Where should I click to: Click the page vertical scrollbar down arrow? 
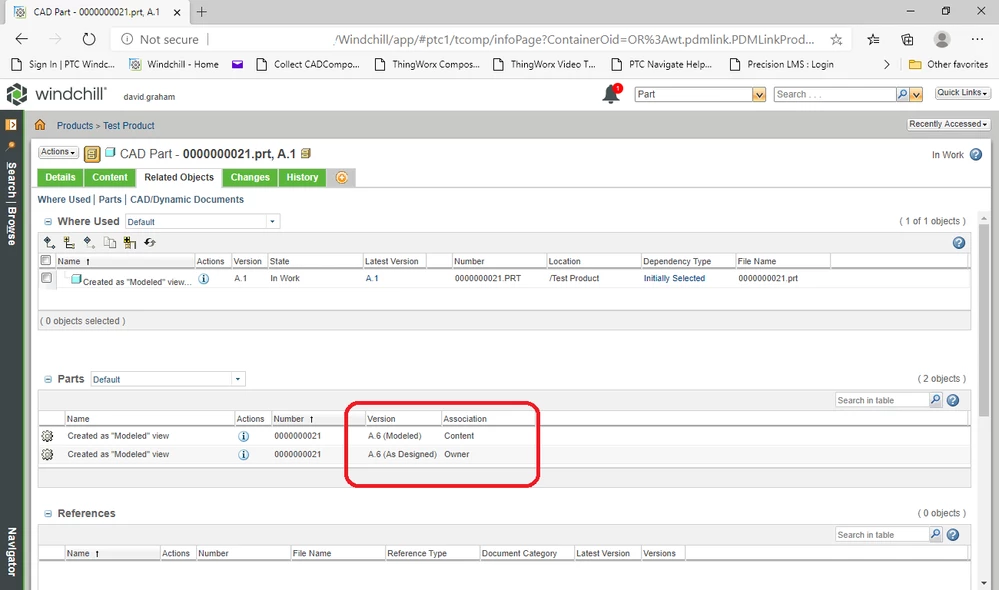[984, 582]
